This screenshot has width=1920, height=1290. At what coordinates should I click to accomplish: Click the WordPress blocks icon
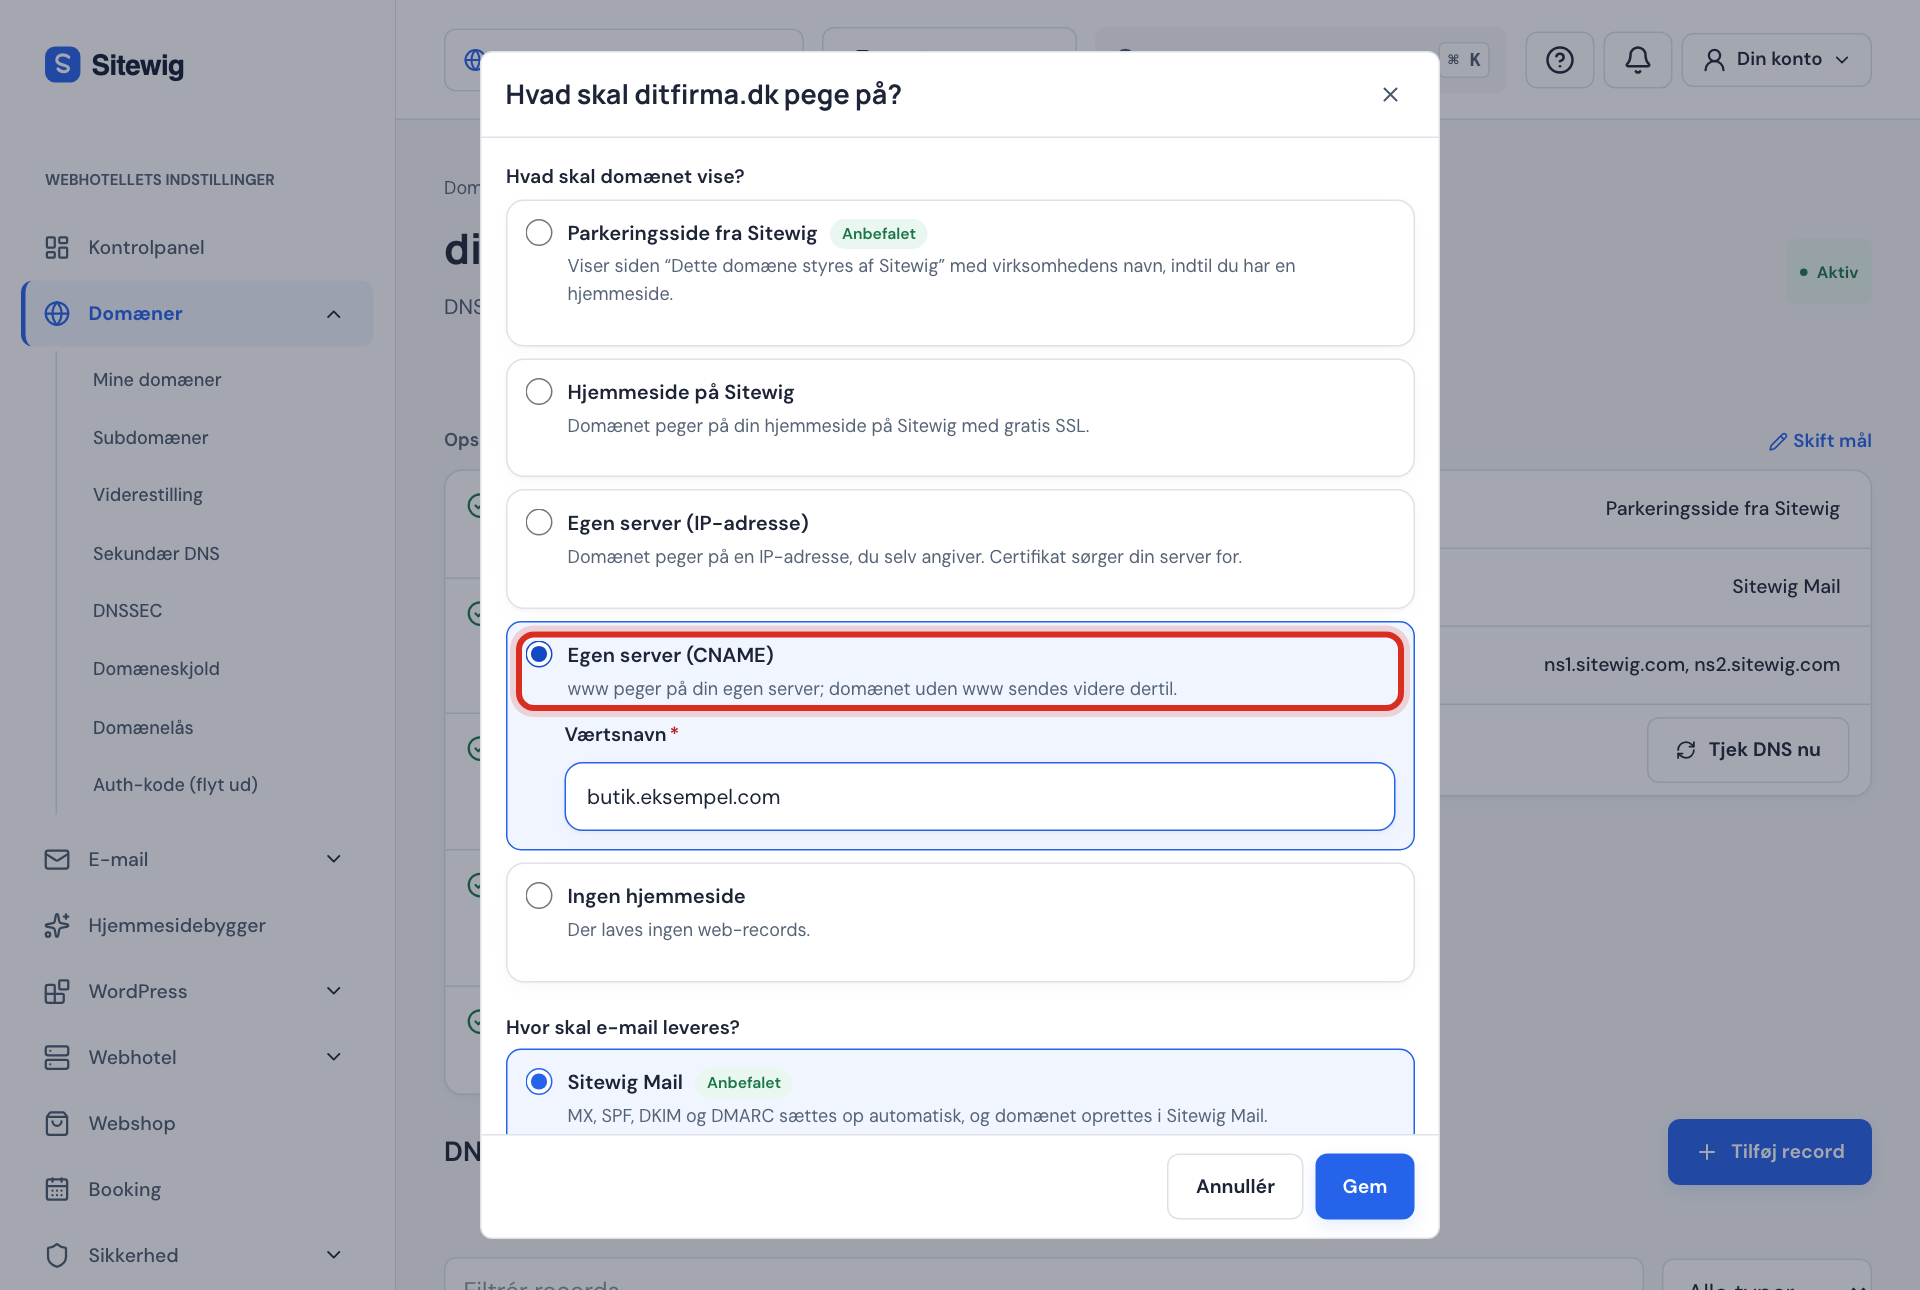(x=57, y=991)
